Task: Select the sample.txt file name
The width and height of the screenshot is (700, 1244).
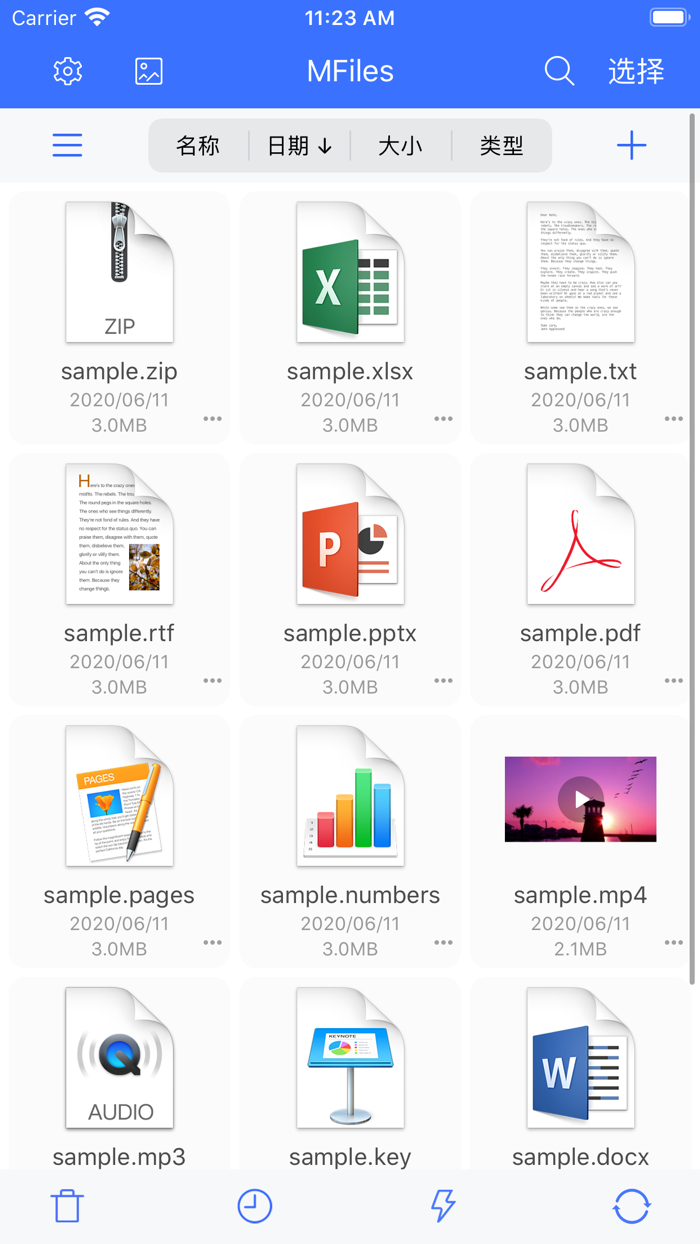Action: click(581, 372)
